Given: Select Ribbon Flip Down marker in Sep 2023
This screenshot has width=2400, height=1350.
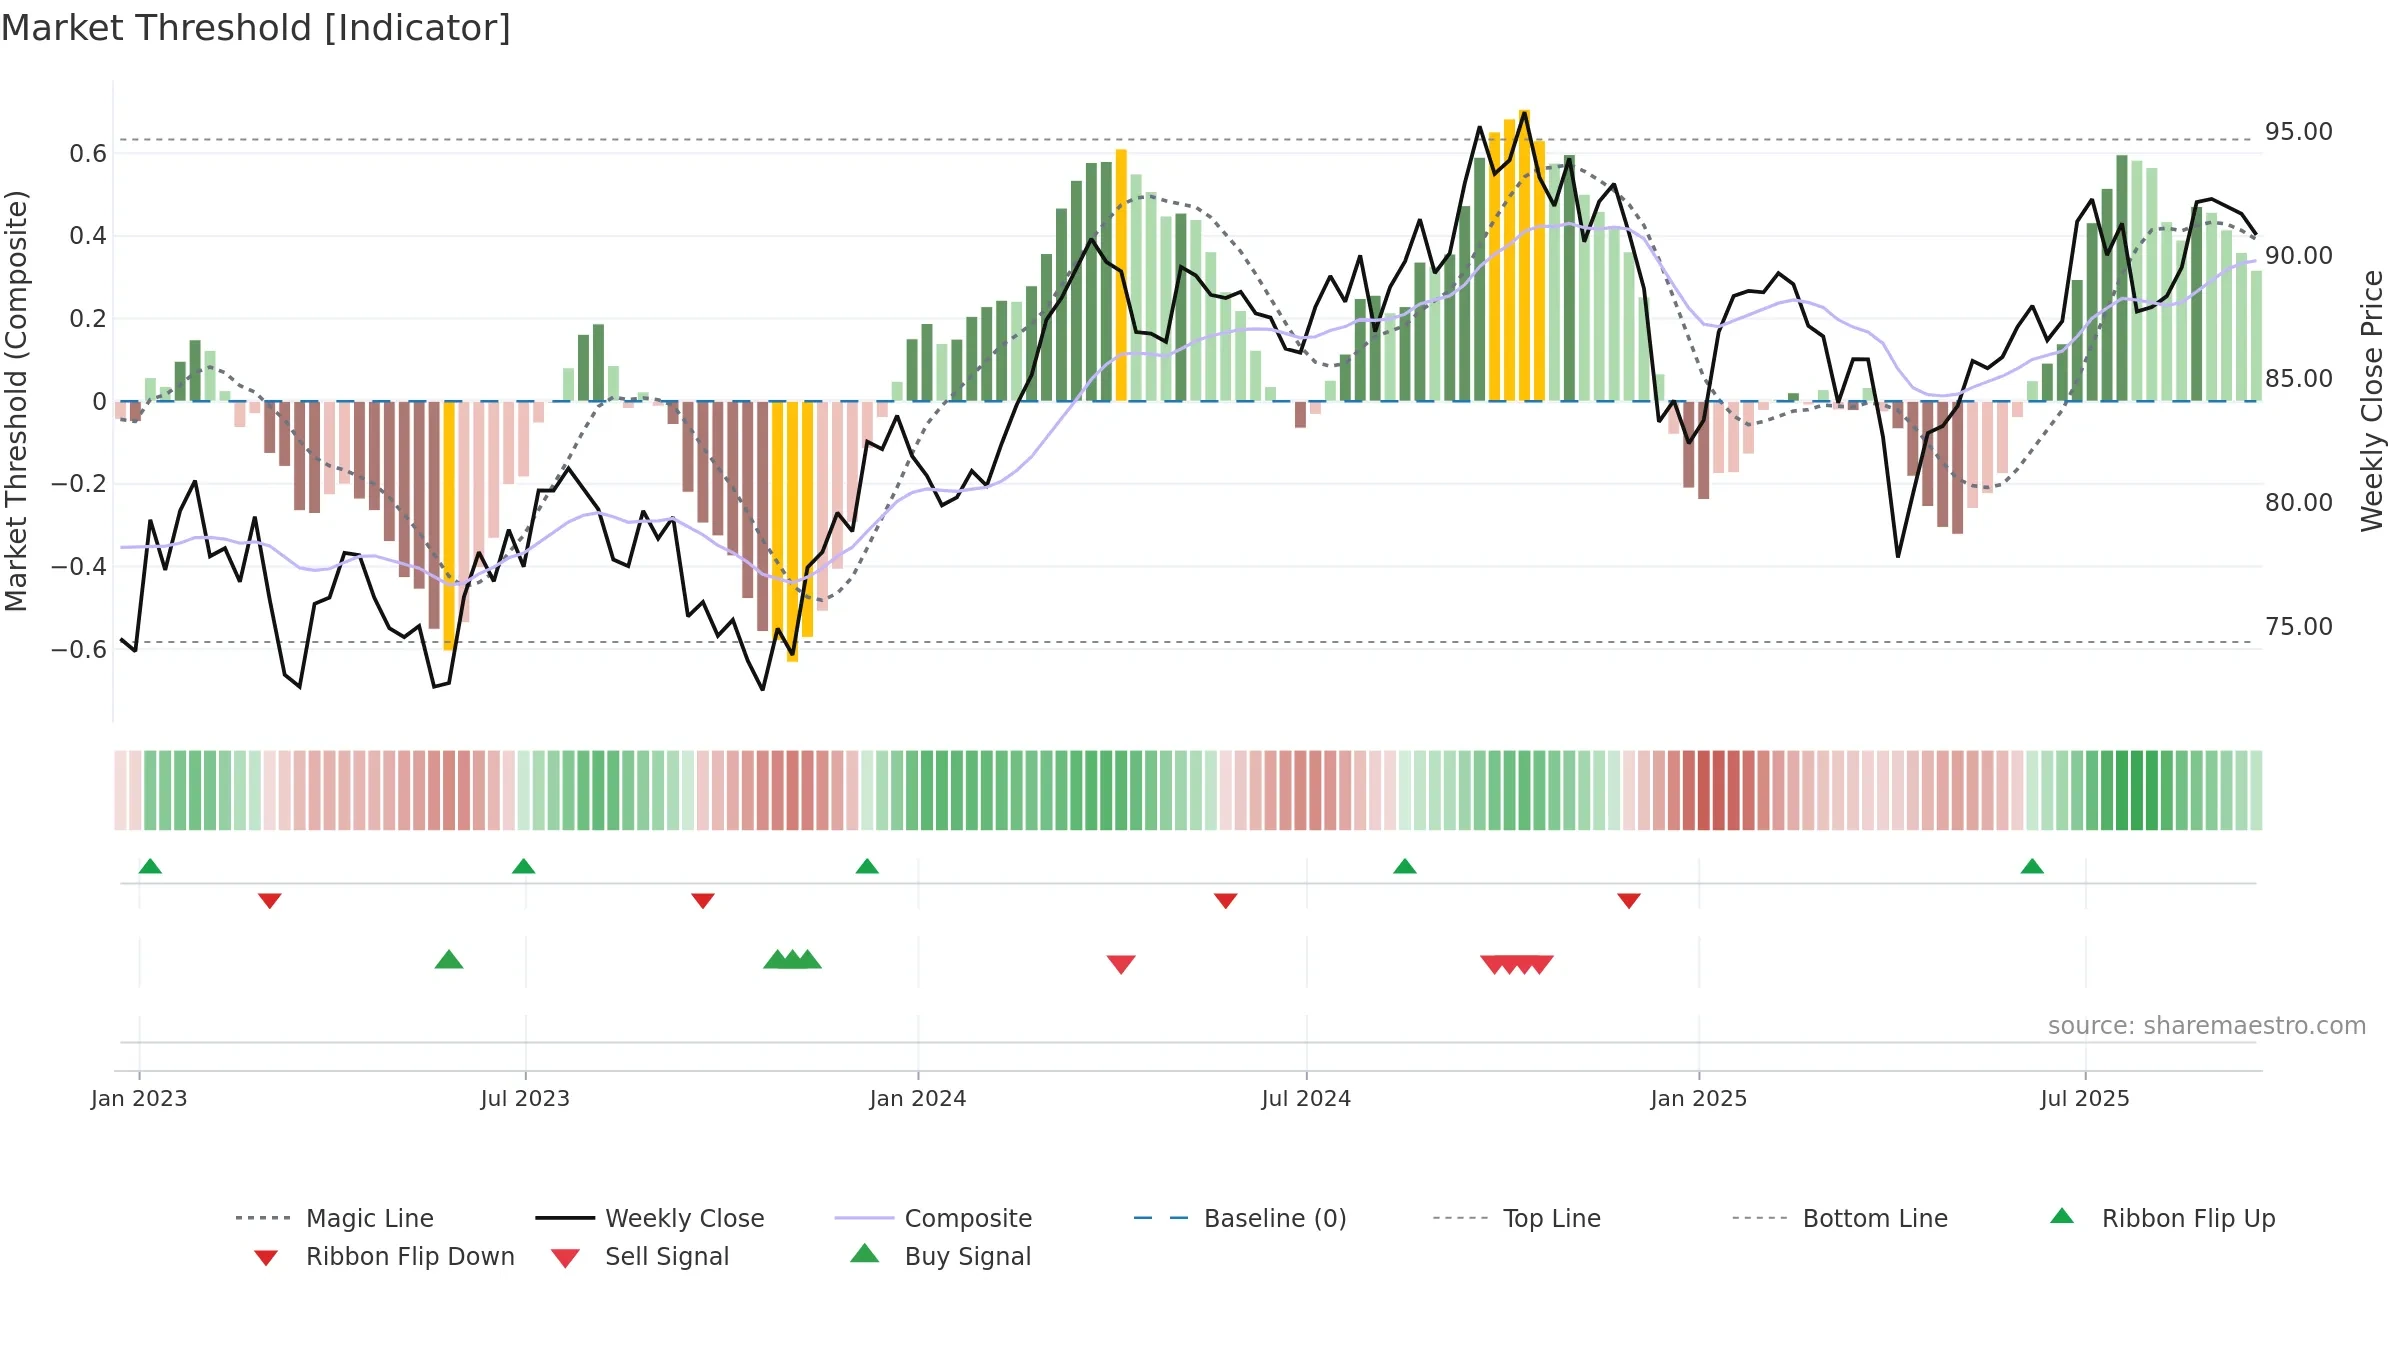Looking at the screenshot, I should click(x=703, y=901).
